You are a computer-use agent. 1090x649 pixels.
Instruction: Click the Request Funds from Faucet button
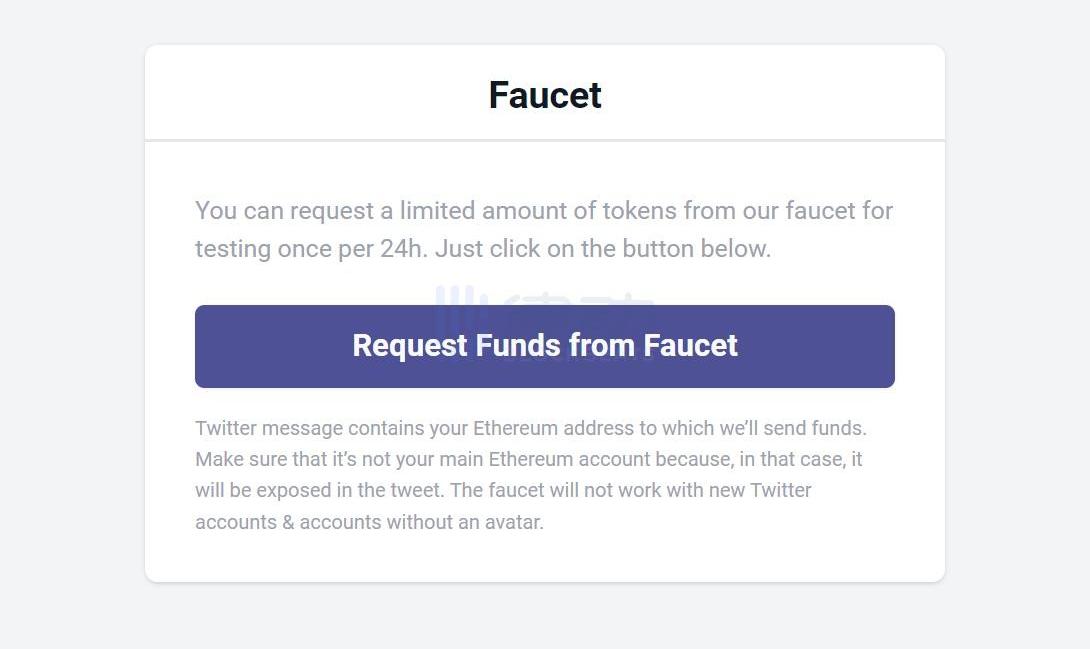pyautogui.click(x=544, y=346)
